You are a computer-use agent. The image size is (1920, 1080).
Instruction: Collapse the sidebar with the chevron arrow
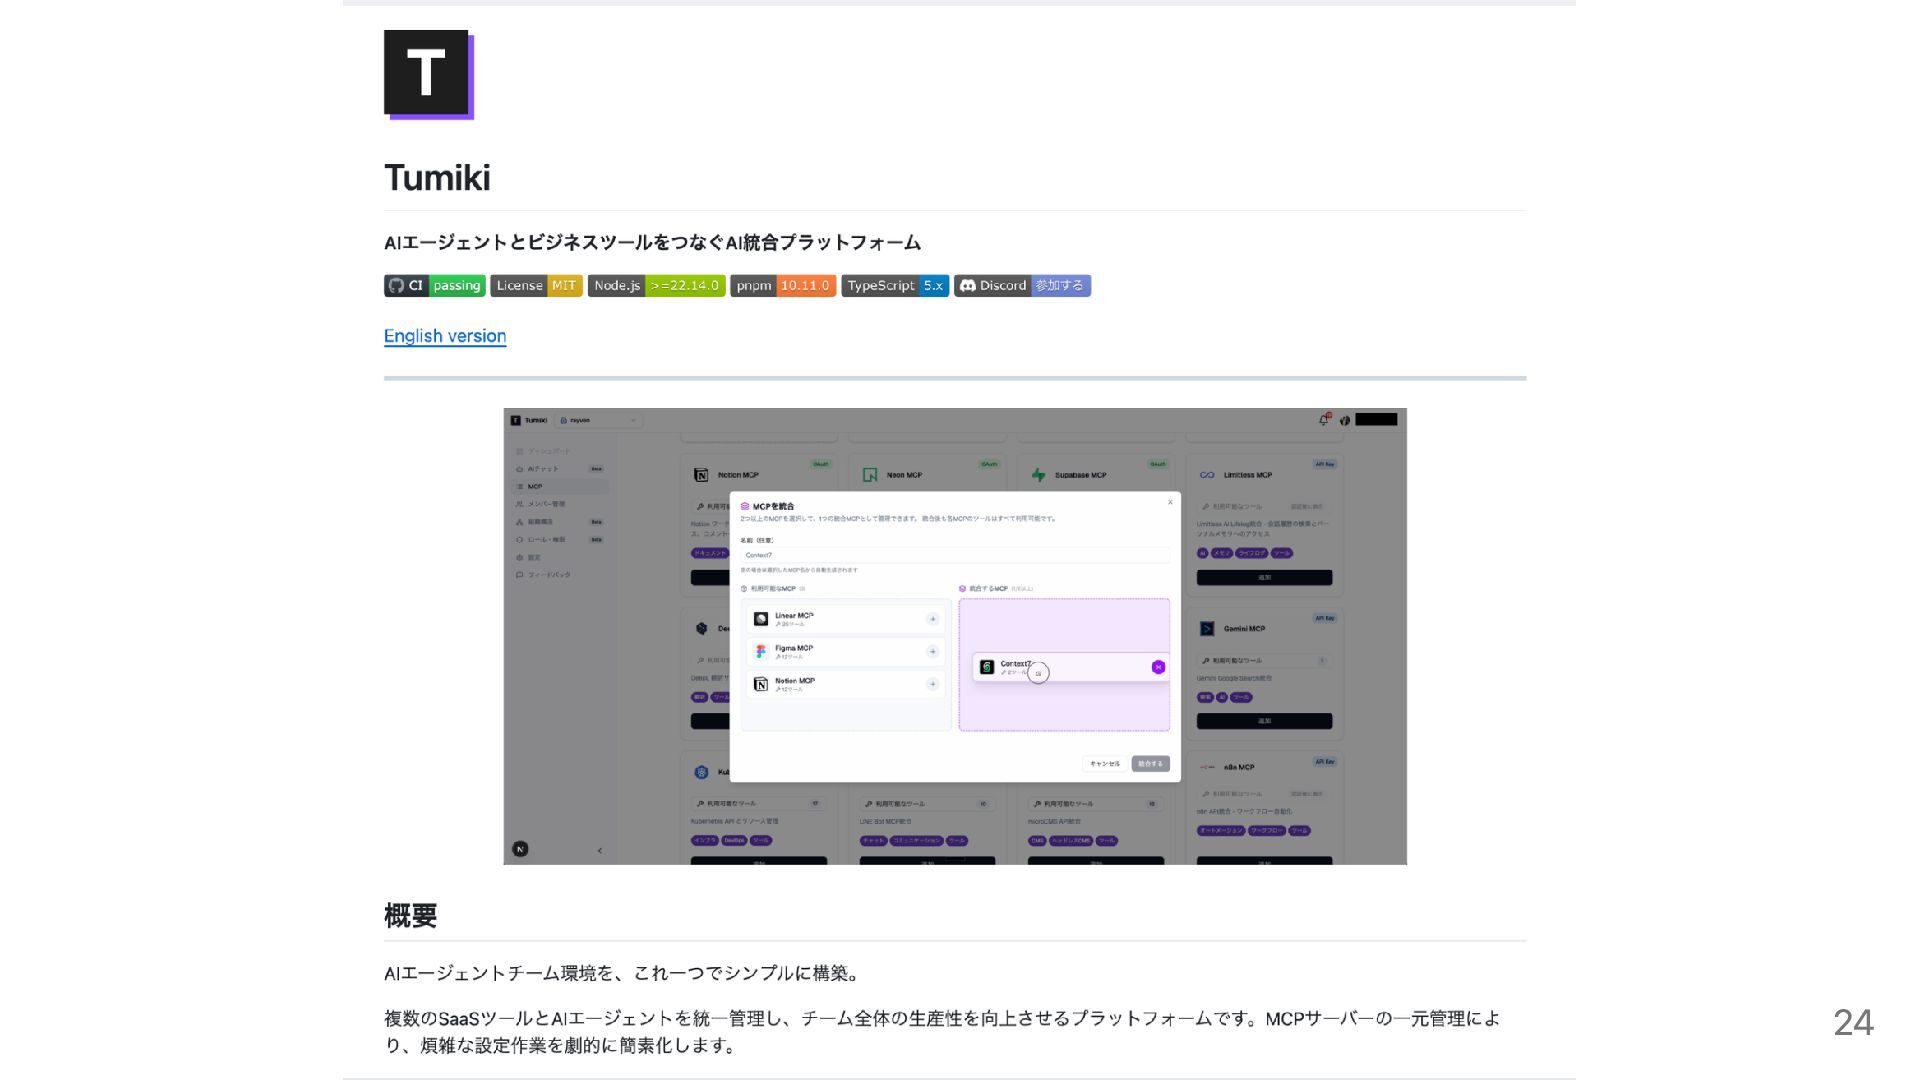click(600, 850)
